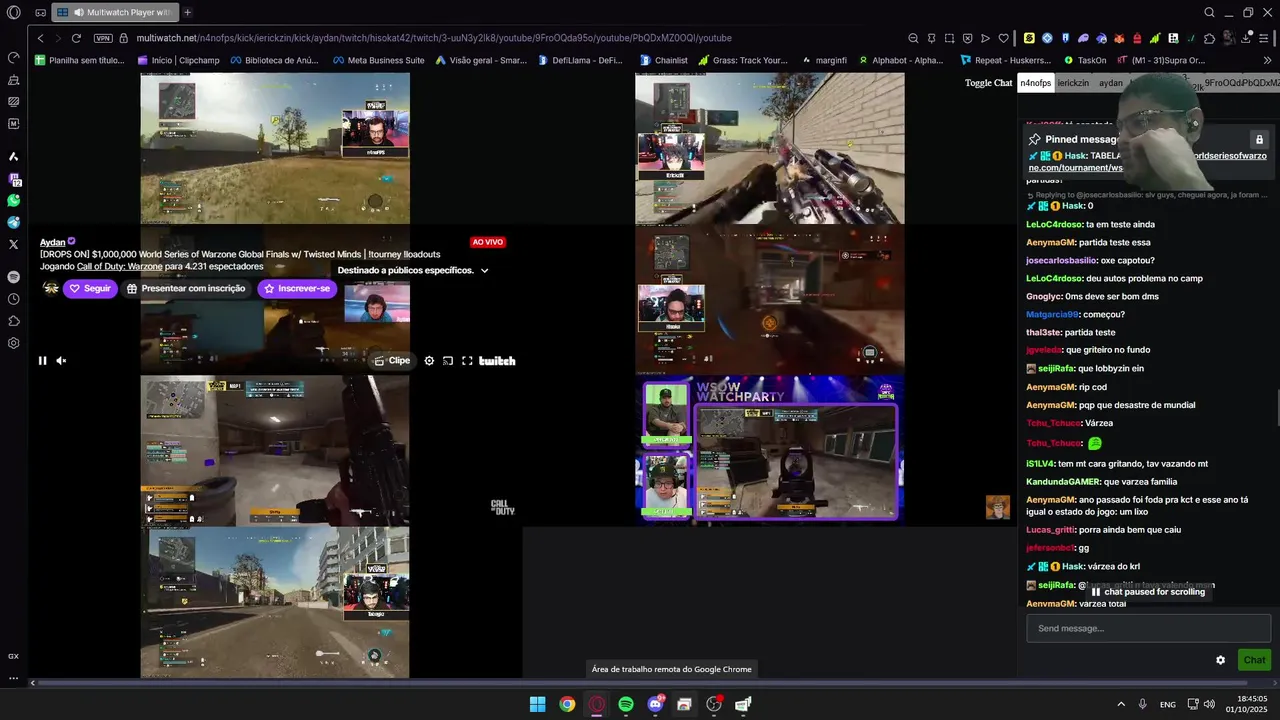Open the marginfi bookmark
The image size is (1280, 720).
tap(823, 60)
